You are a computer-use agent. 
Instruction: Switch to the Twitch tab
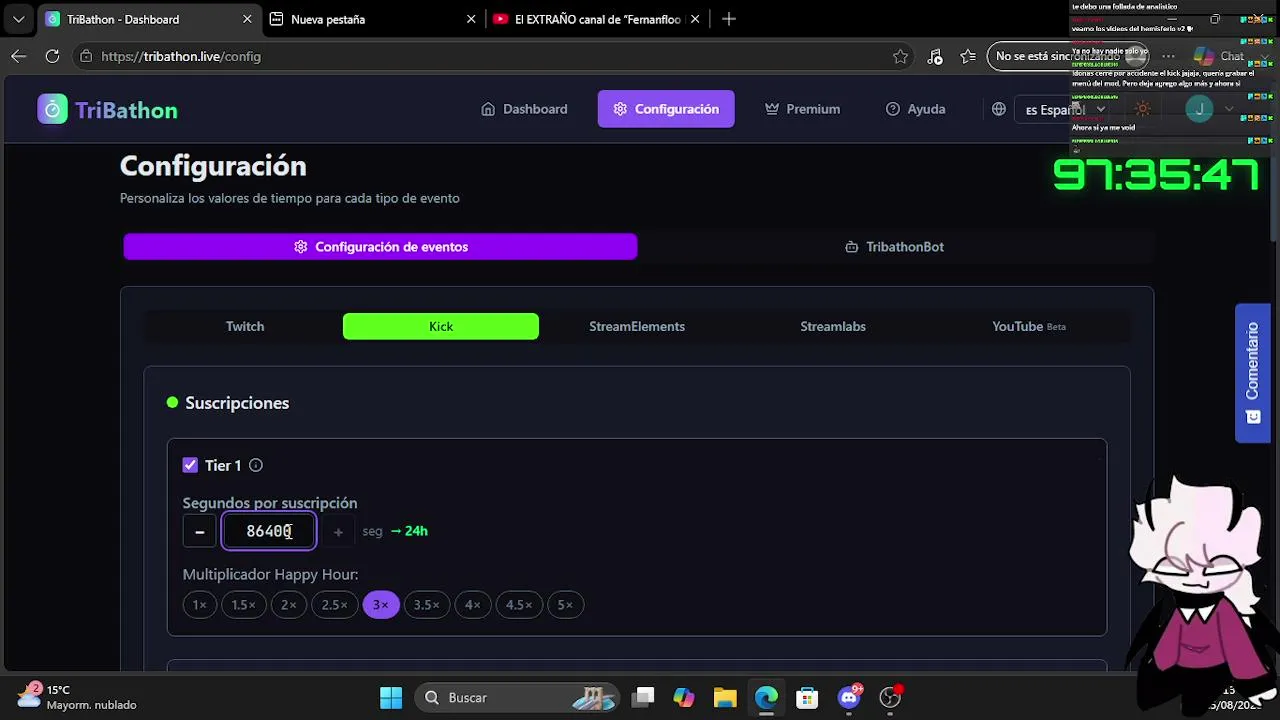245,326
